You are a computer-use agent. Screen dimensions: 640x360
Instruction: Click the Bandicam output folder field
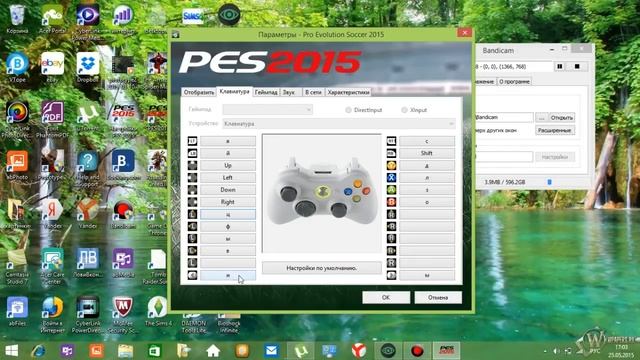504,117
